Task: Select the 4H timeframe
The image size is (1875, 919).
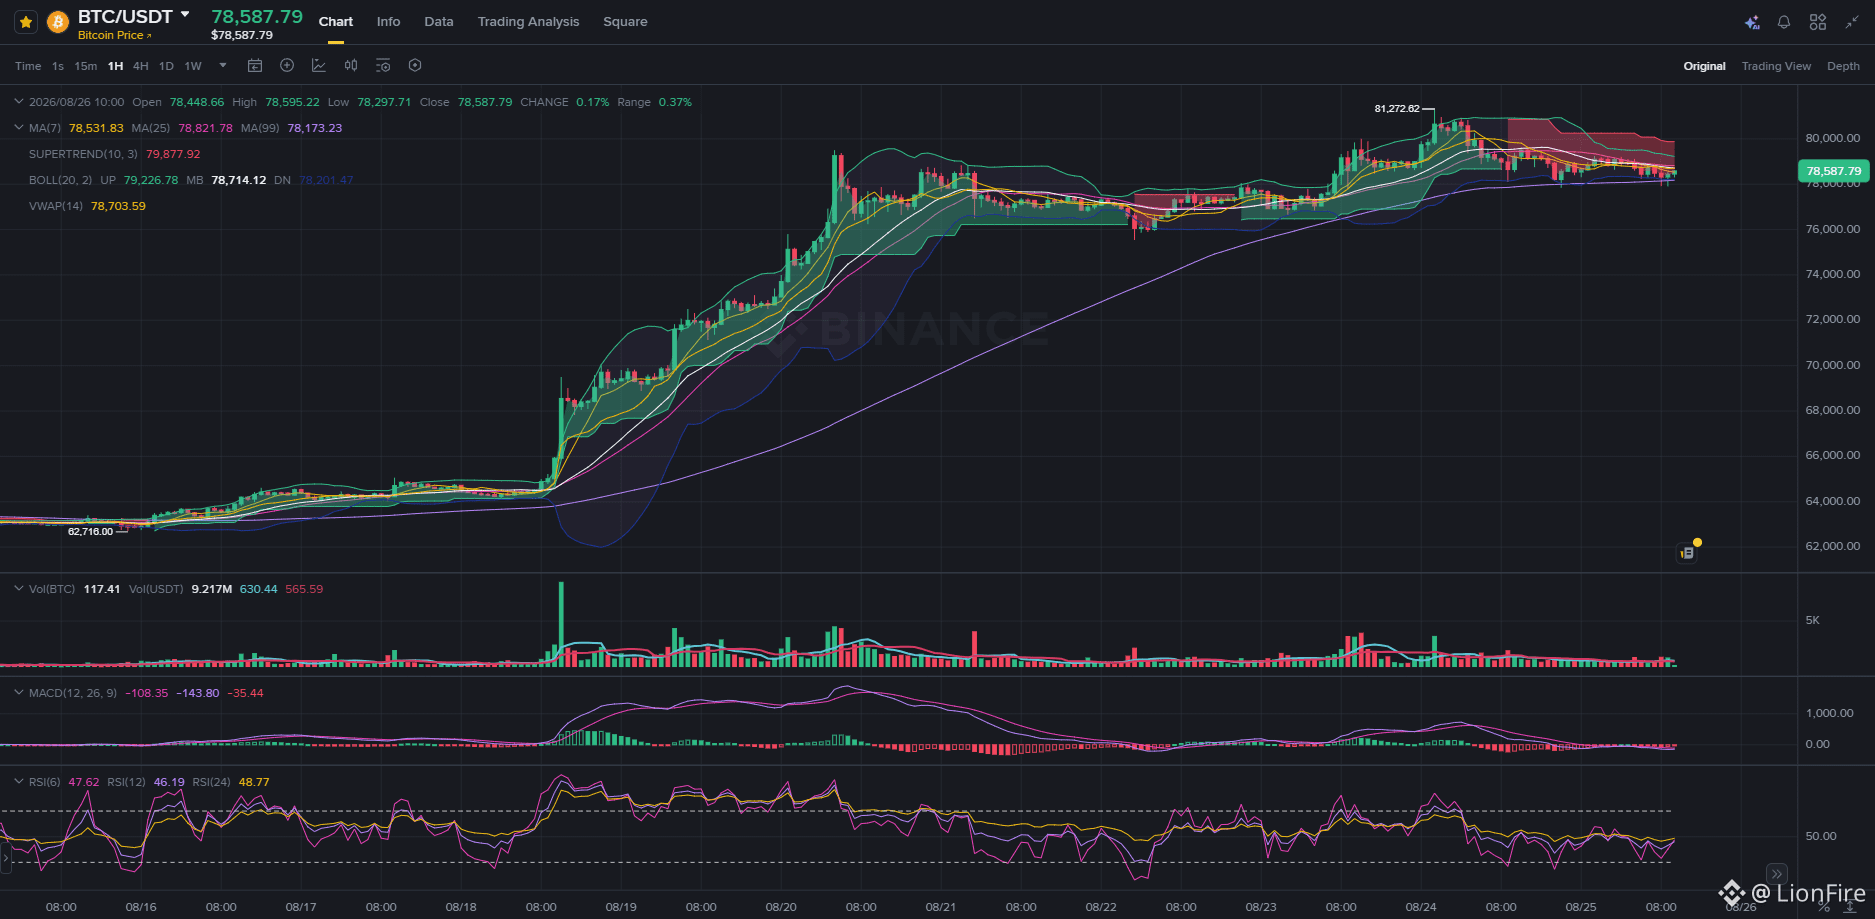Action: coord(141,66)
